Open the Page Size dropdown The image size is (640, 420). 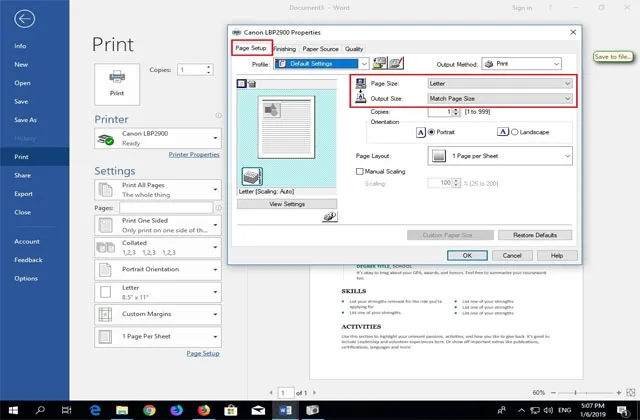(x=500, y=84)
